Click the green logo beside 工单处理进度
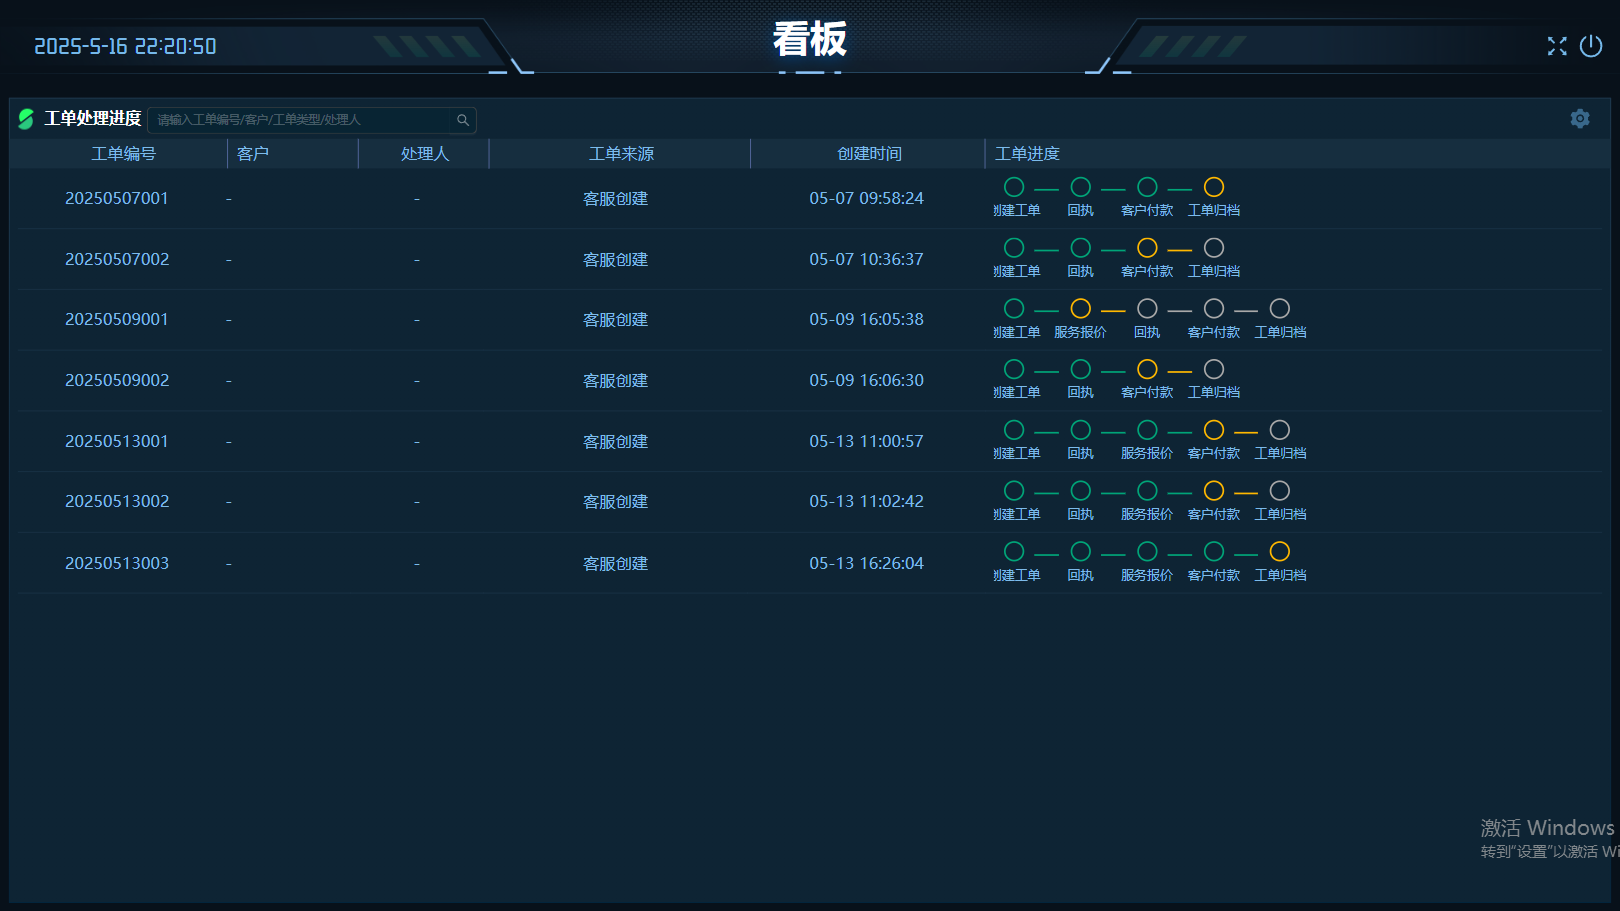The image size is (1620, 911). pyautogui.click(x=26, y=119)
